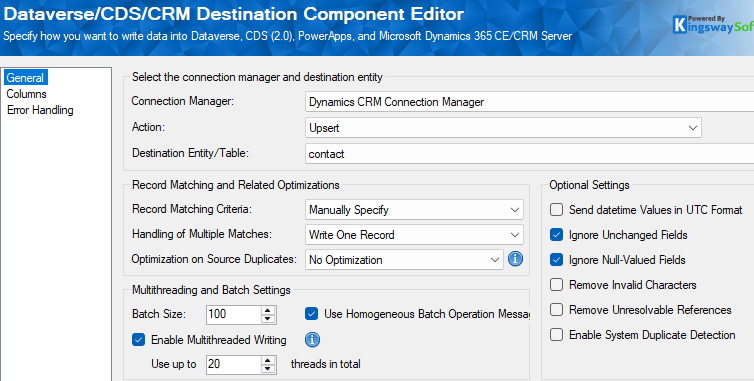Expand the Action dropdown set to Upsert
This screenshot has height=381, width=754.
click(503, 128)
